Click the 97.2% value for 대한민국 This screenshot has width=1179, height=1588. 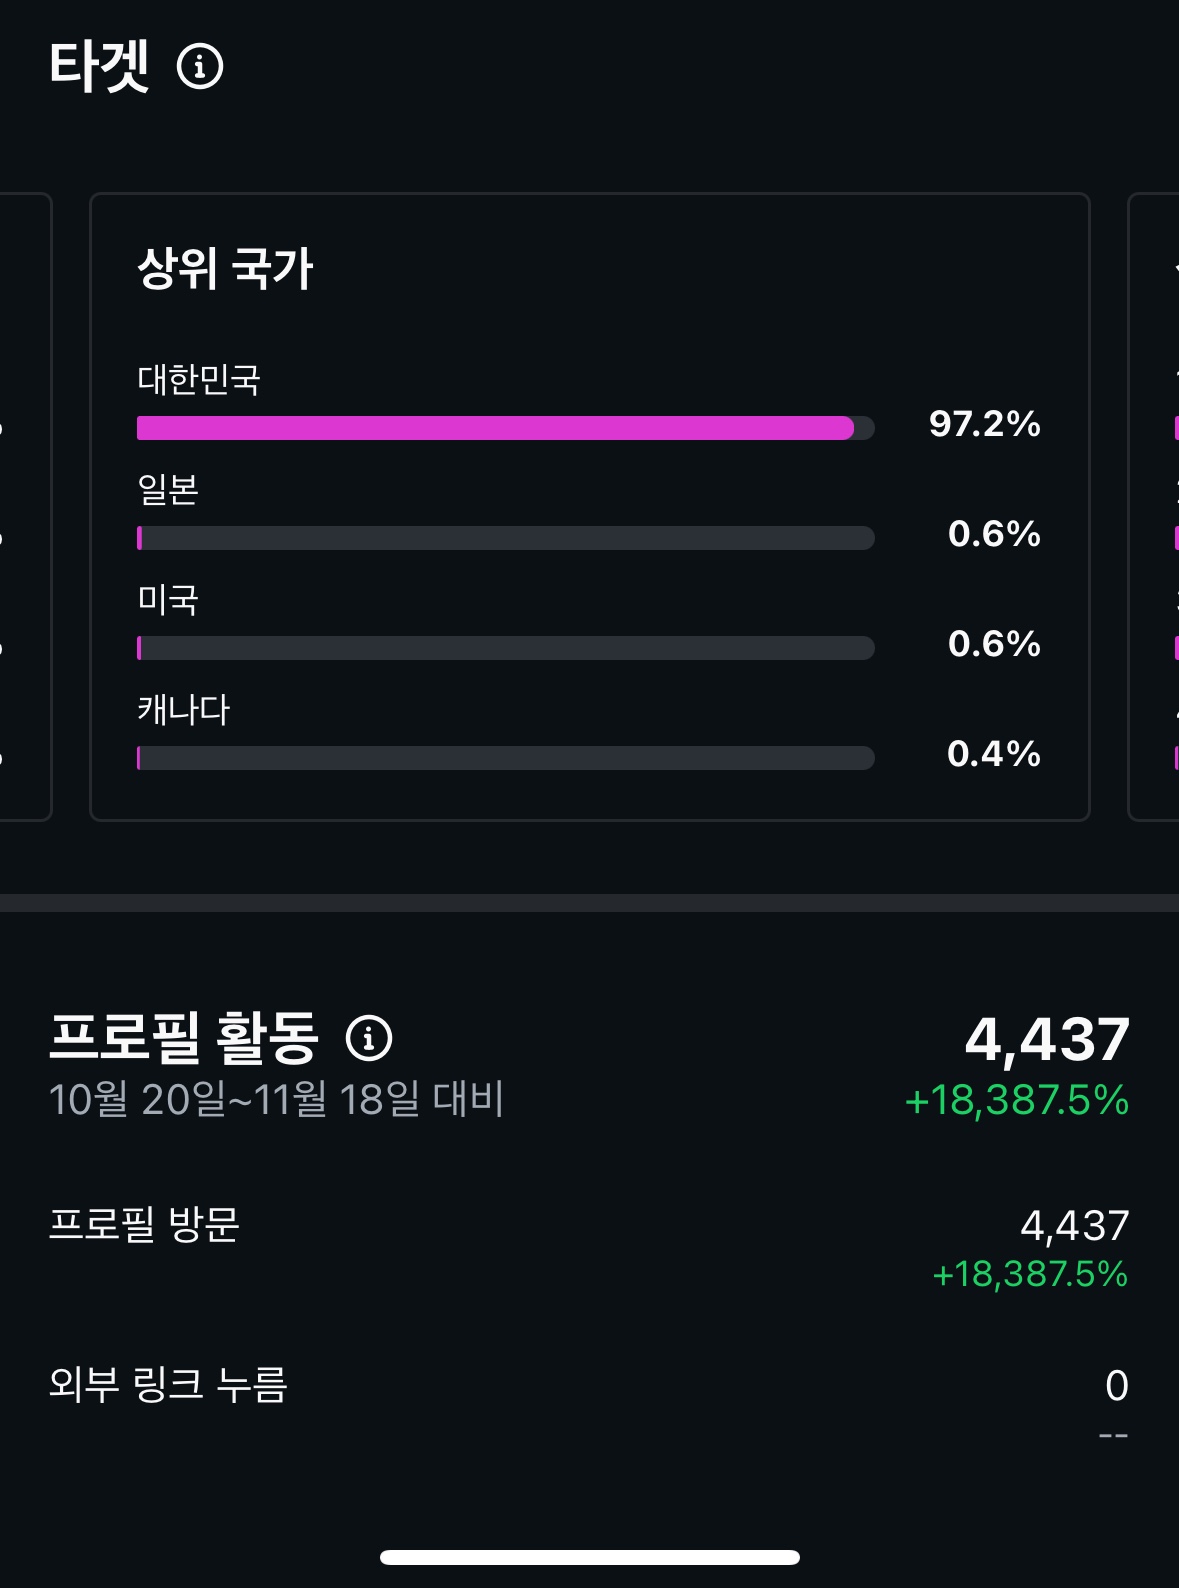coord(984,424)
